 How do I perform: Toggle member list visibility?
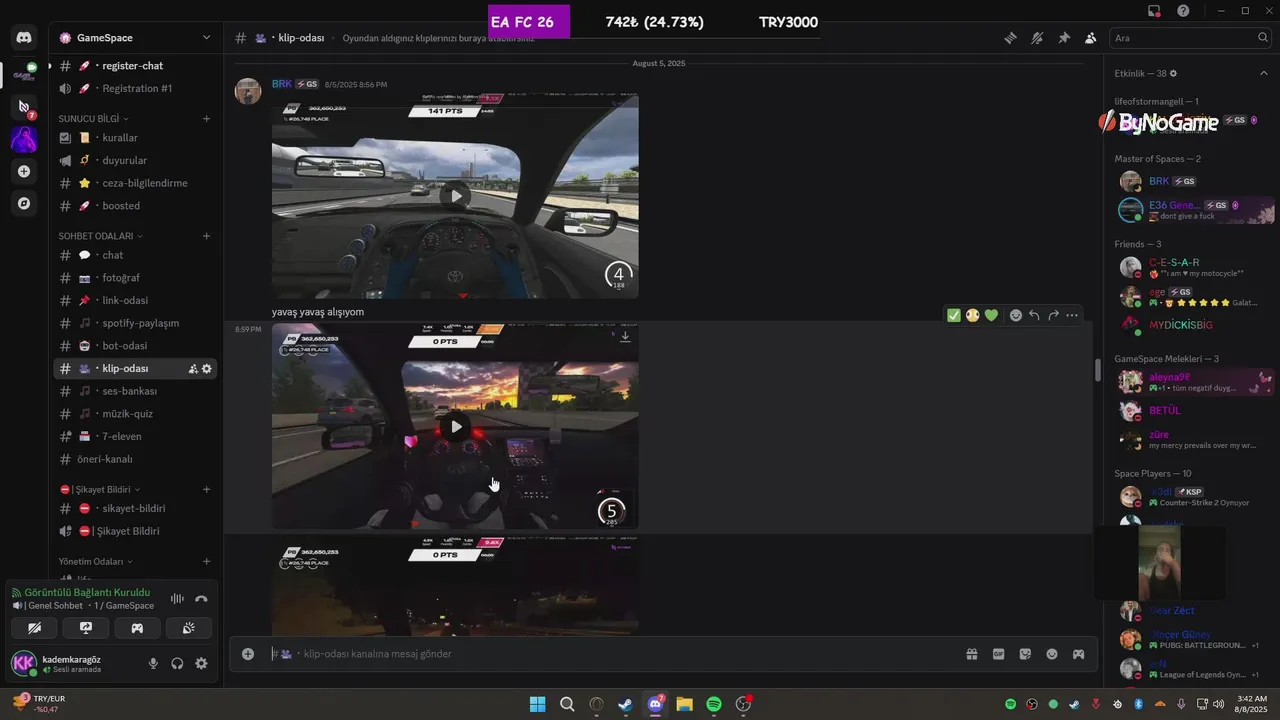(1090, 38)
